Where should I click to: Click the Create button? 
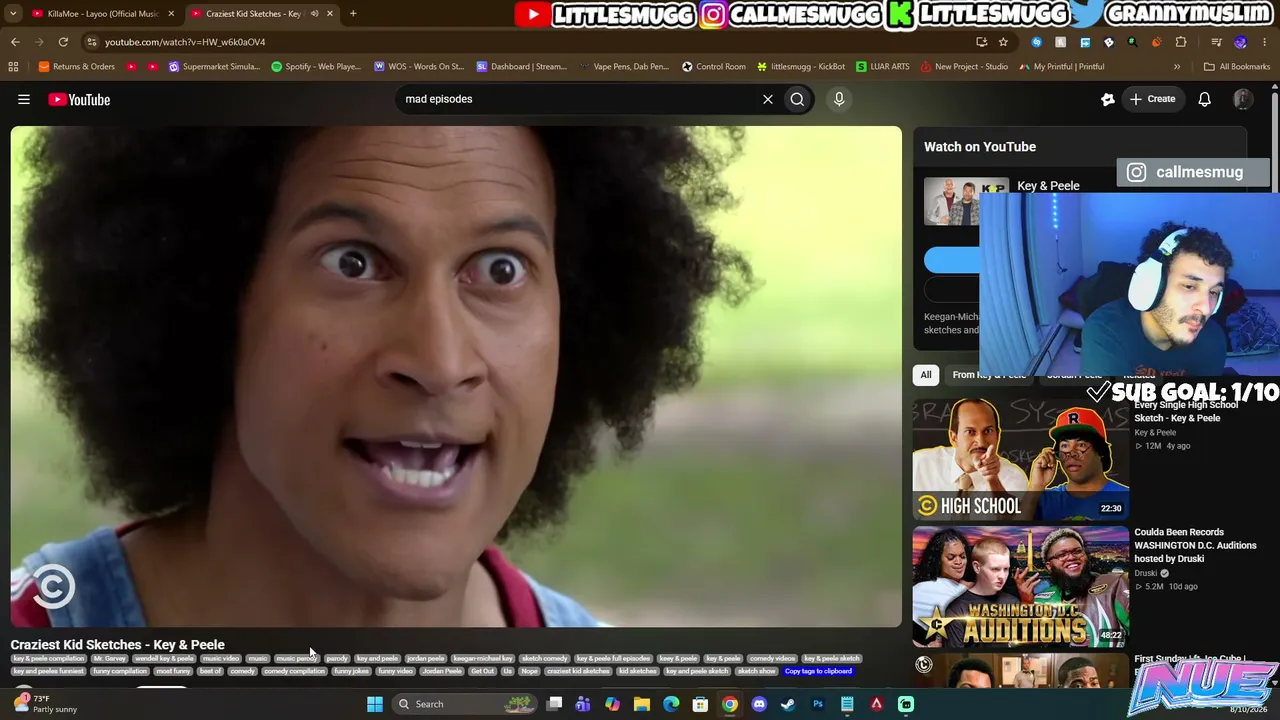click(1152, 99)
